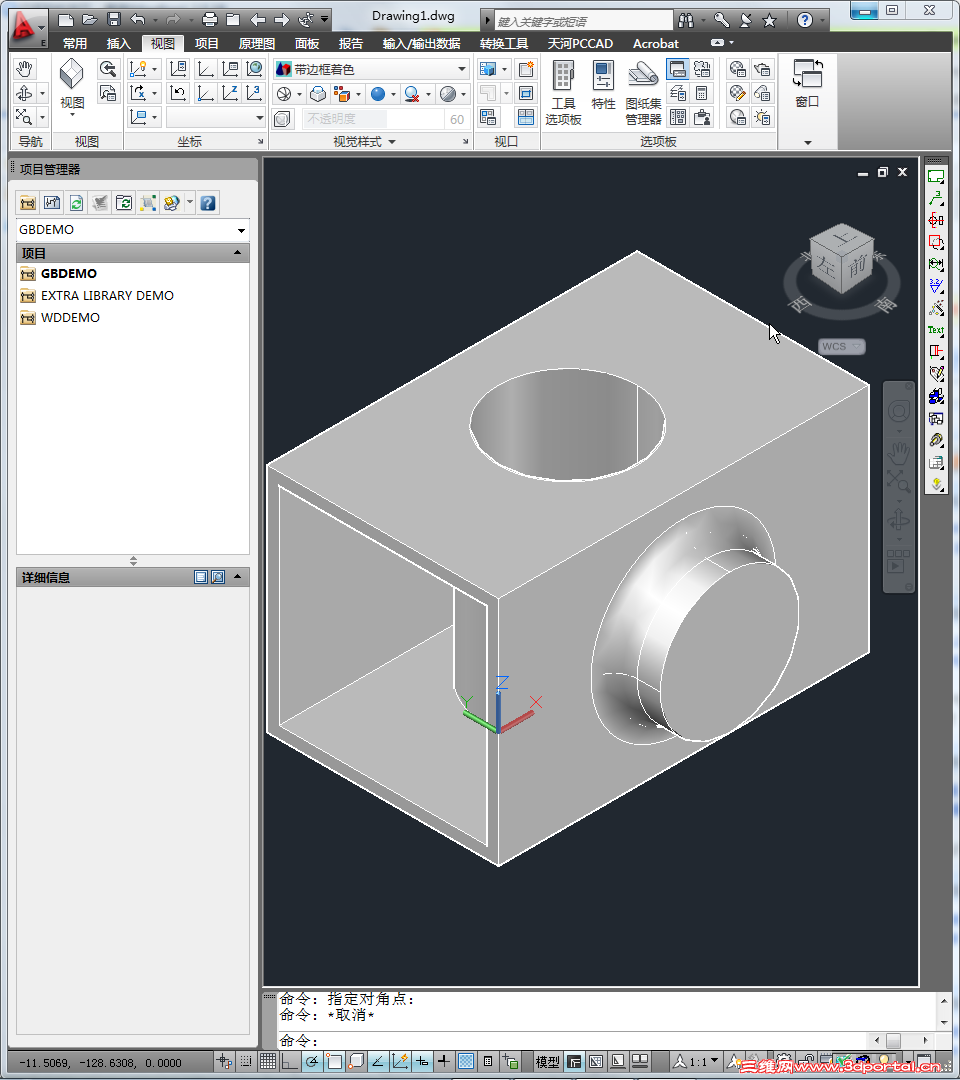Open the 面板 ribbon tab

306,44
